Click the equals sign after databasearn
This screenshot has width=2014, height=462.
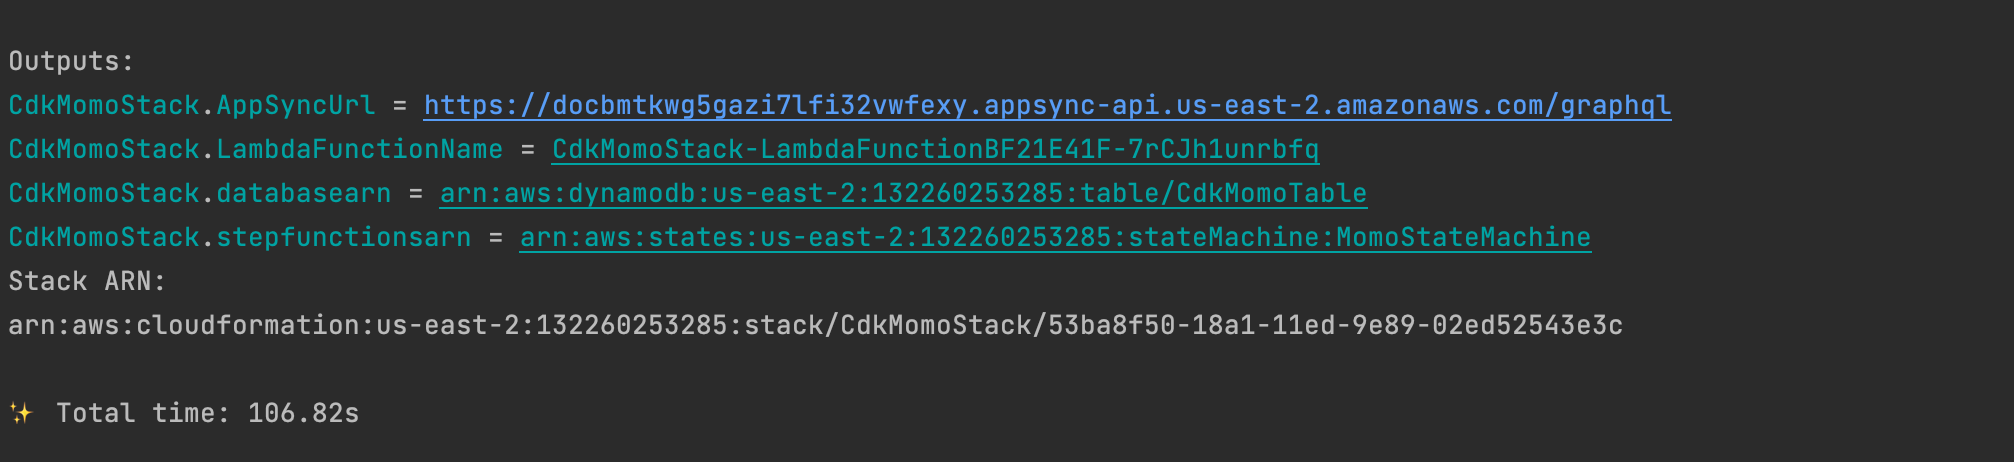coord(416,194)
